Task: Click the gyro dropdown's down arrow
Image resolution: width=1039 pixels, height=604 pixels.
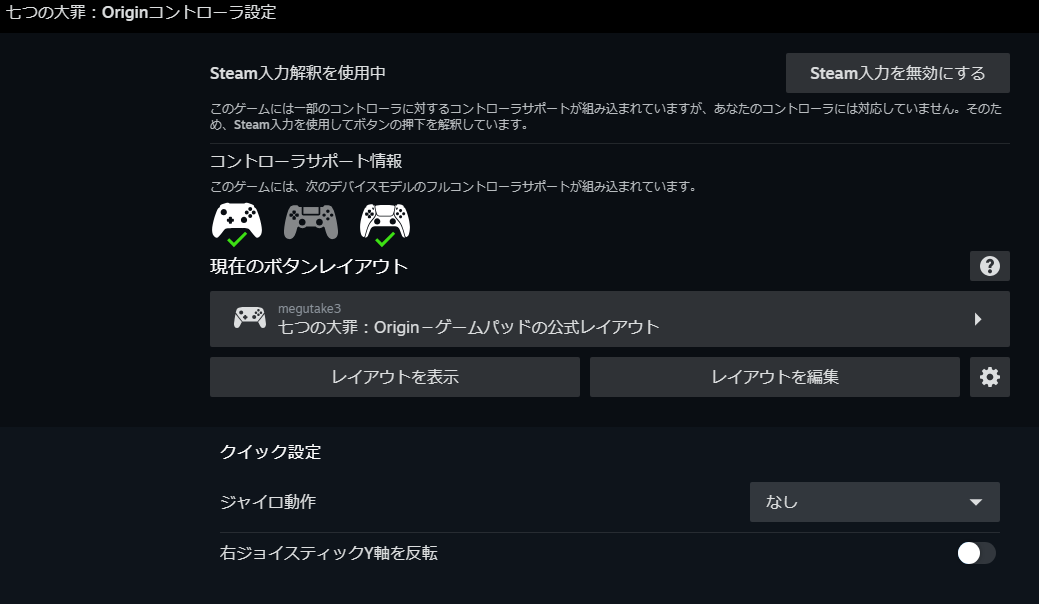Action: [975, 502]
